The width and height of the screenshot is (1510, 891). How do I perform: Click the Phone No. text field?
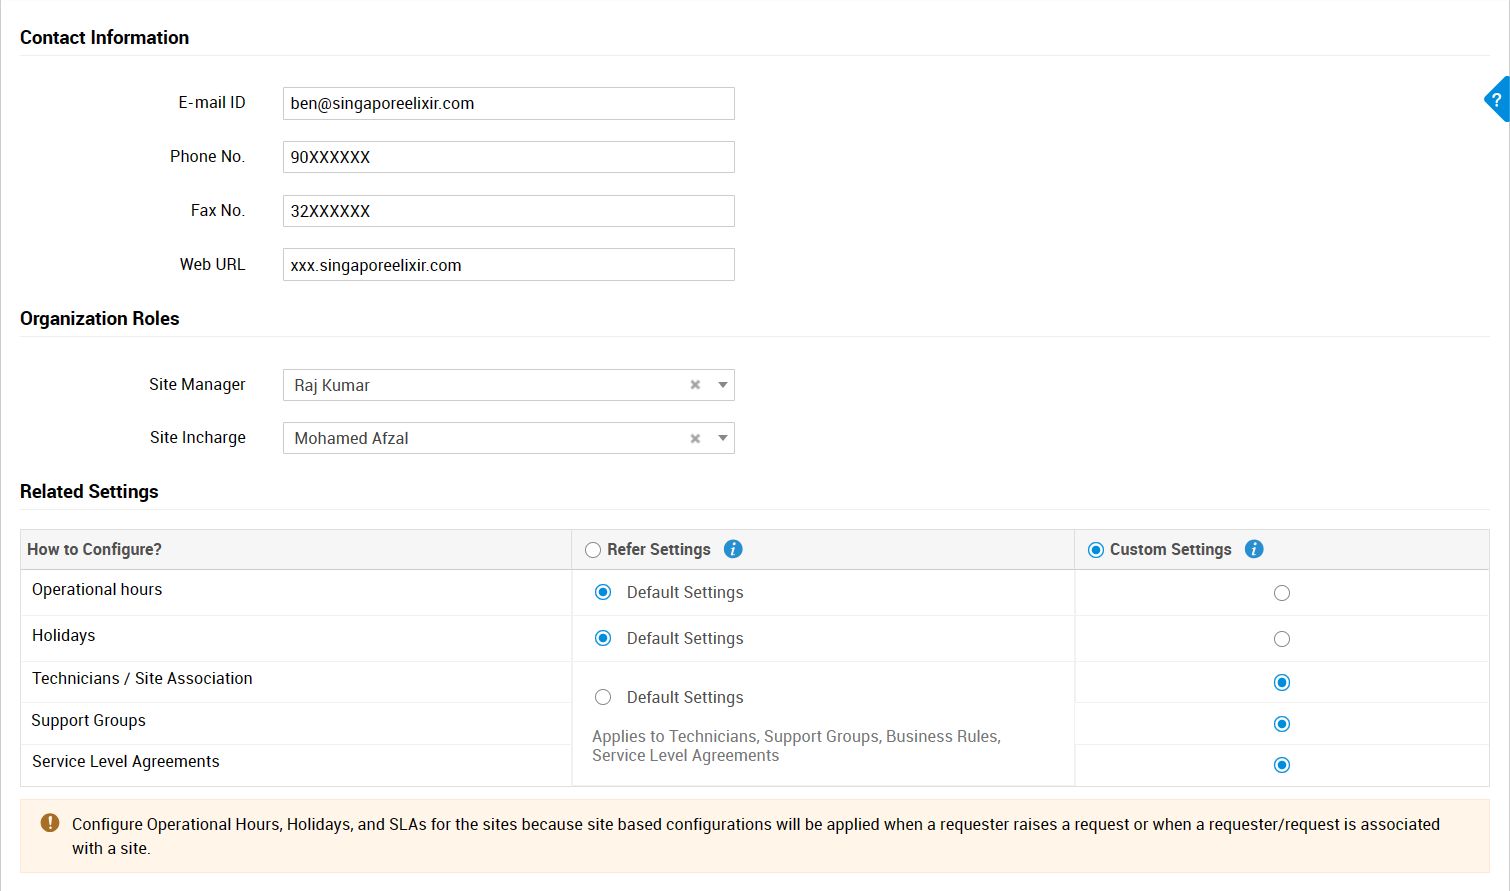coord(508,157)
